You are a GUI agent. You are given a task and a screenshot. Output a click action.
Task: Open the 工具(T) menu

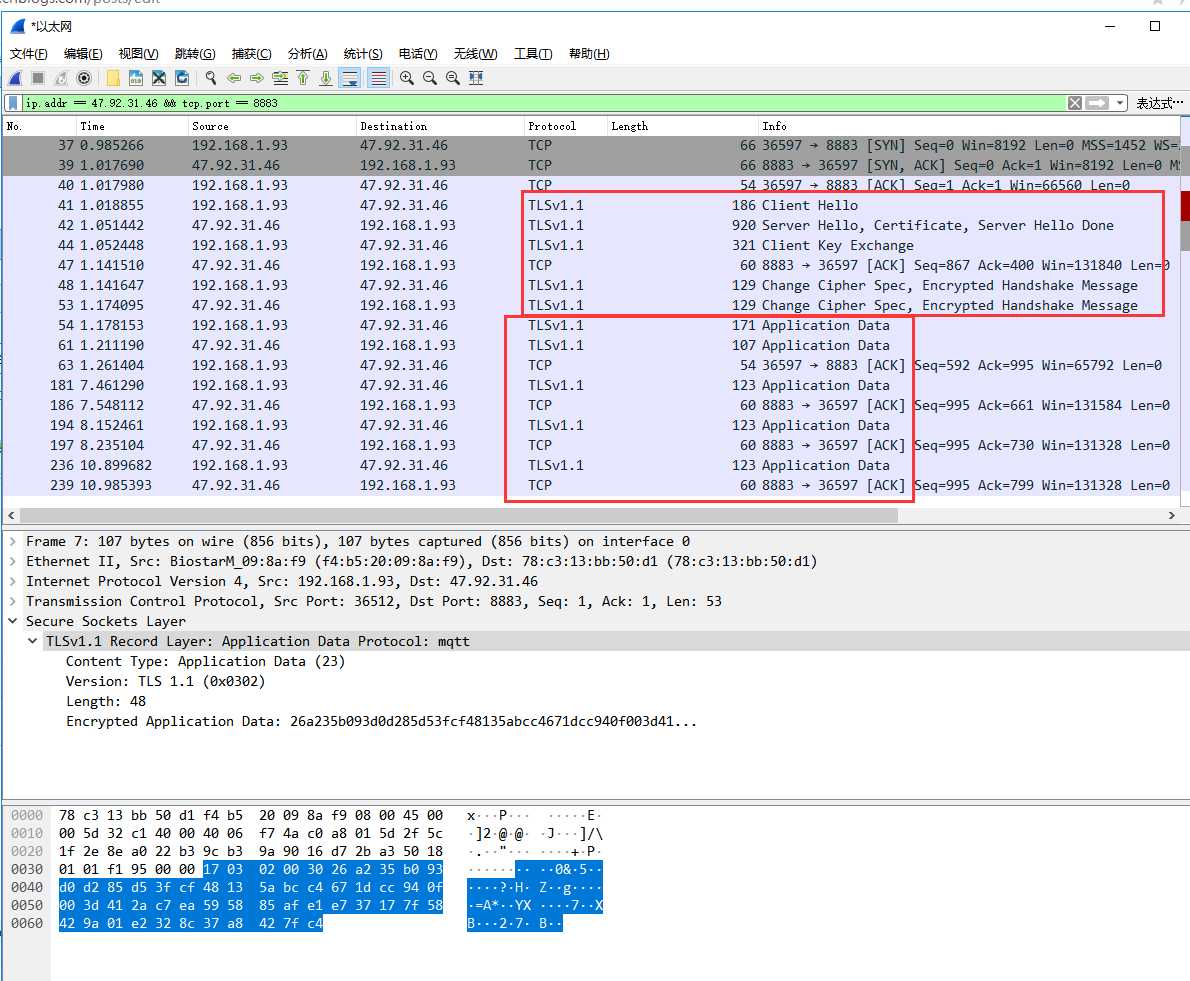pos(533,54)
